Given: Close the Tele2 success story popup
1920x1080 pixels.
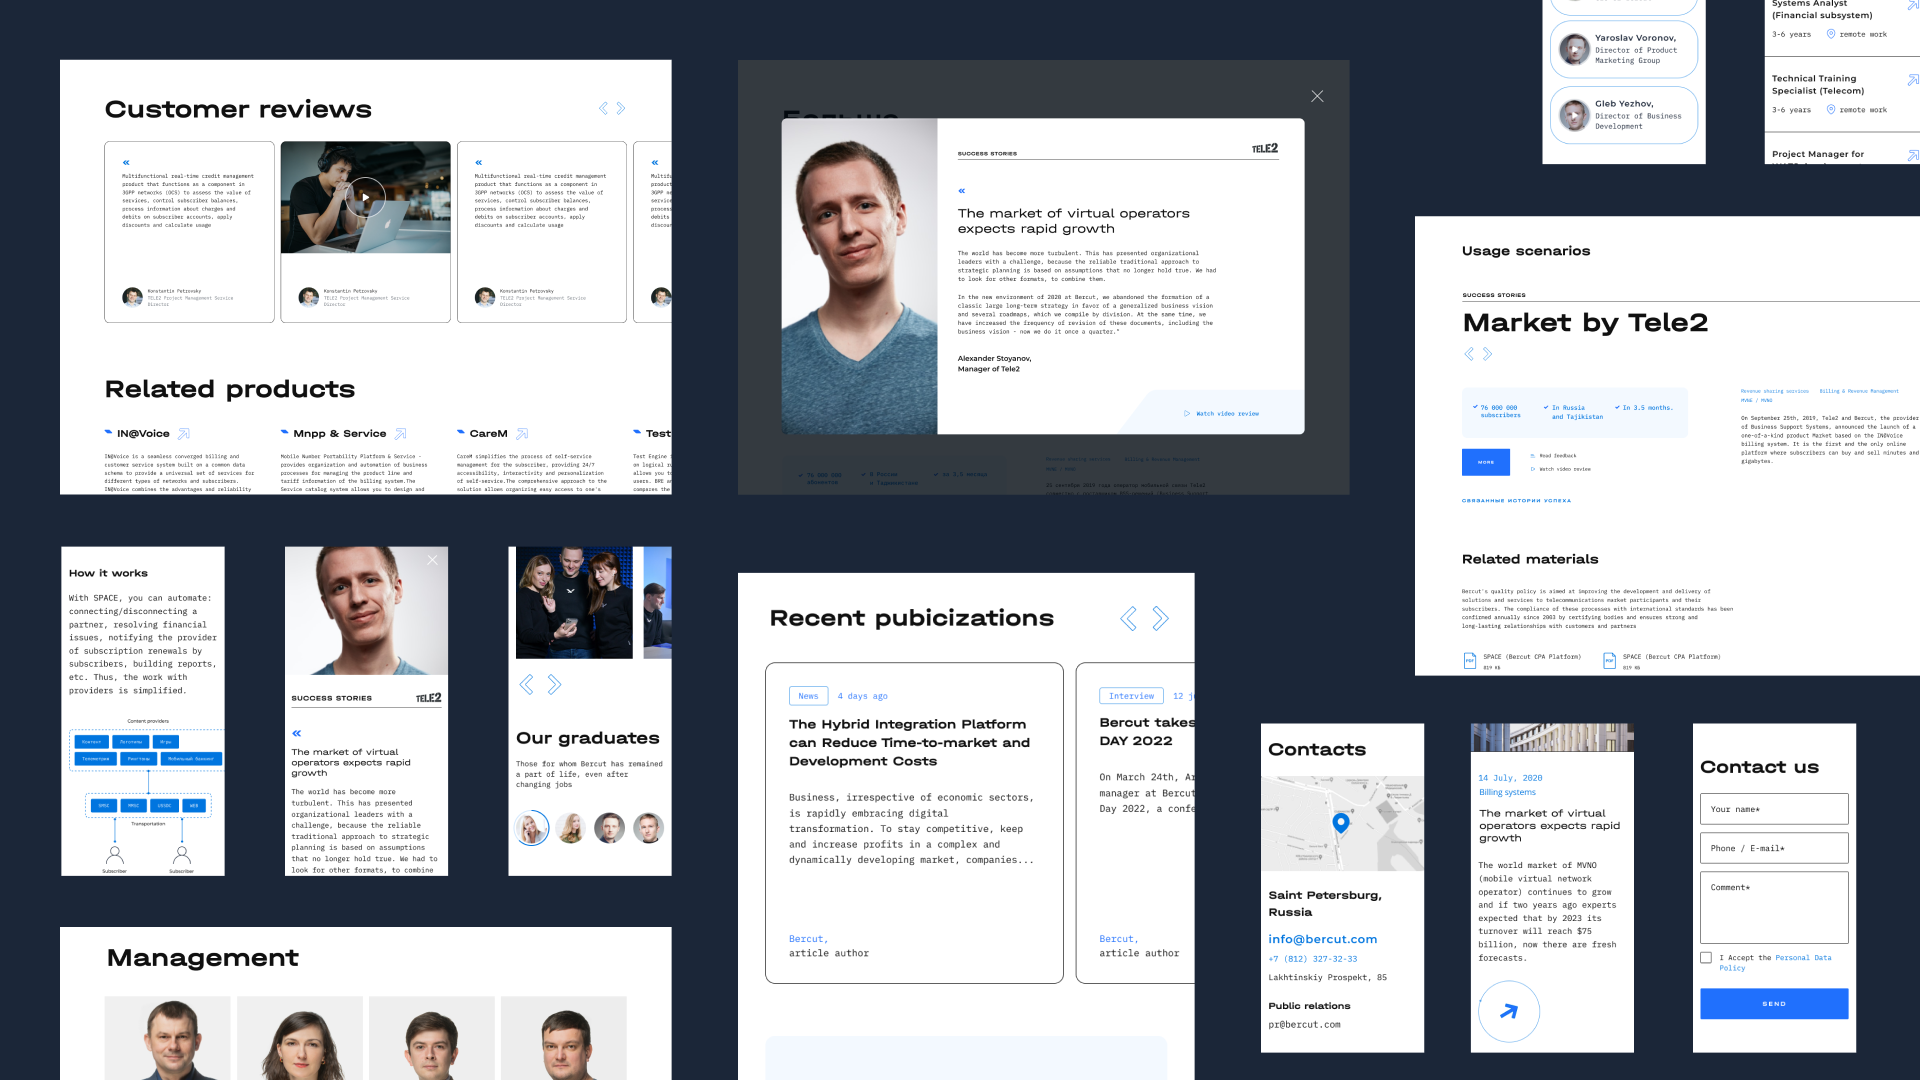Looking at the screenshot, I should [x=1317, y=96].
